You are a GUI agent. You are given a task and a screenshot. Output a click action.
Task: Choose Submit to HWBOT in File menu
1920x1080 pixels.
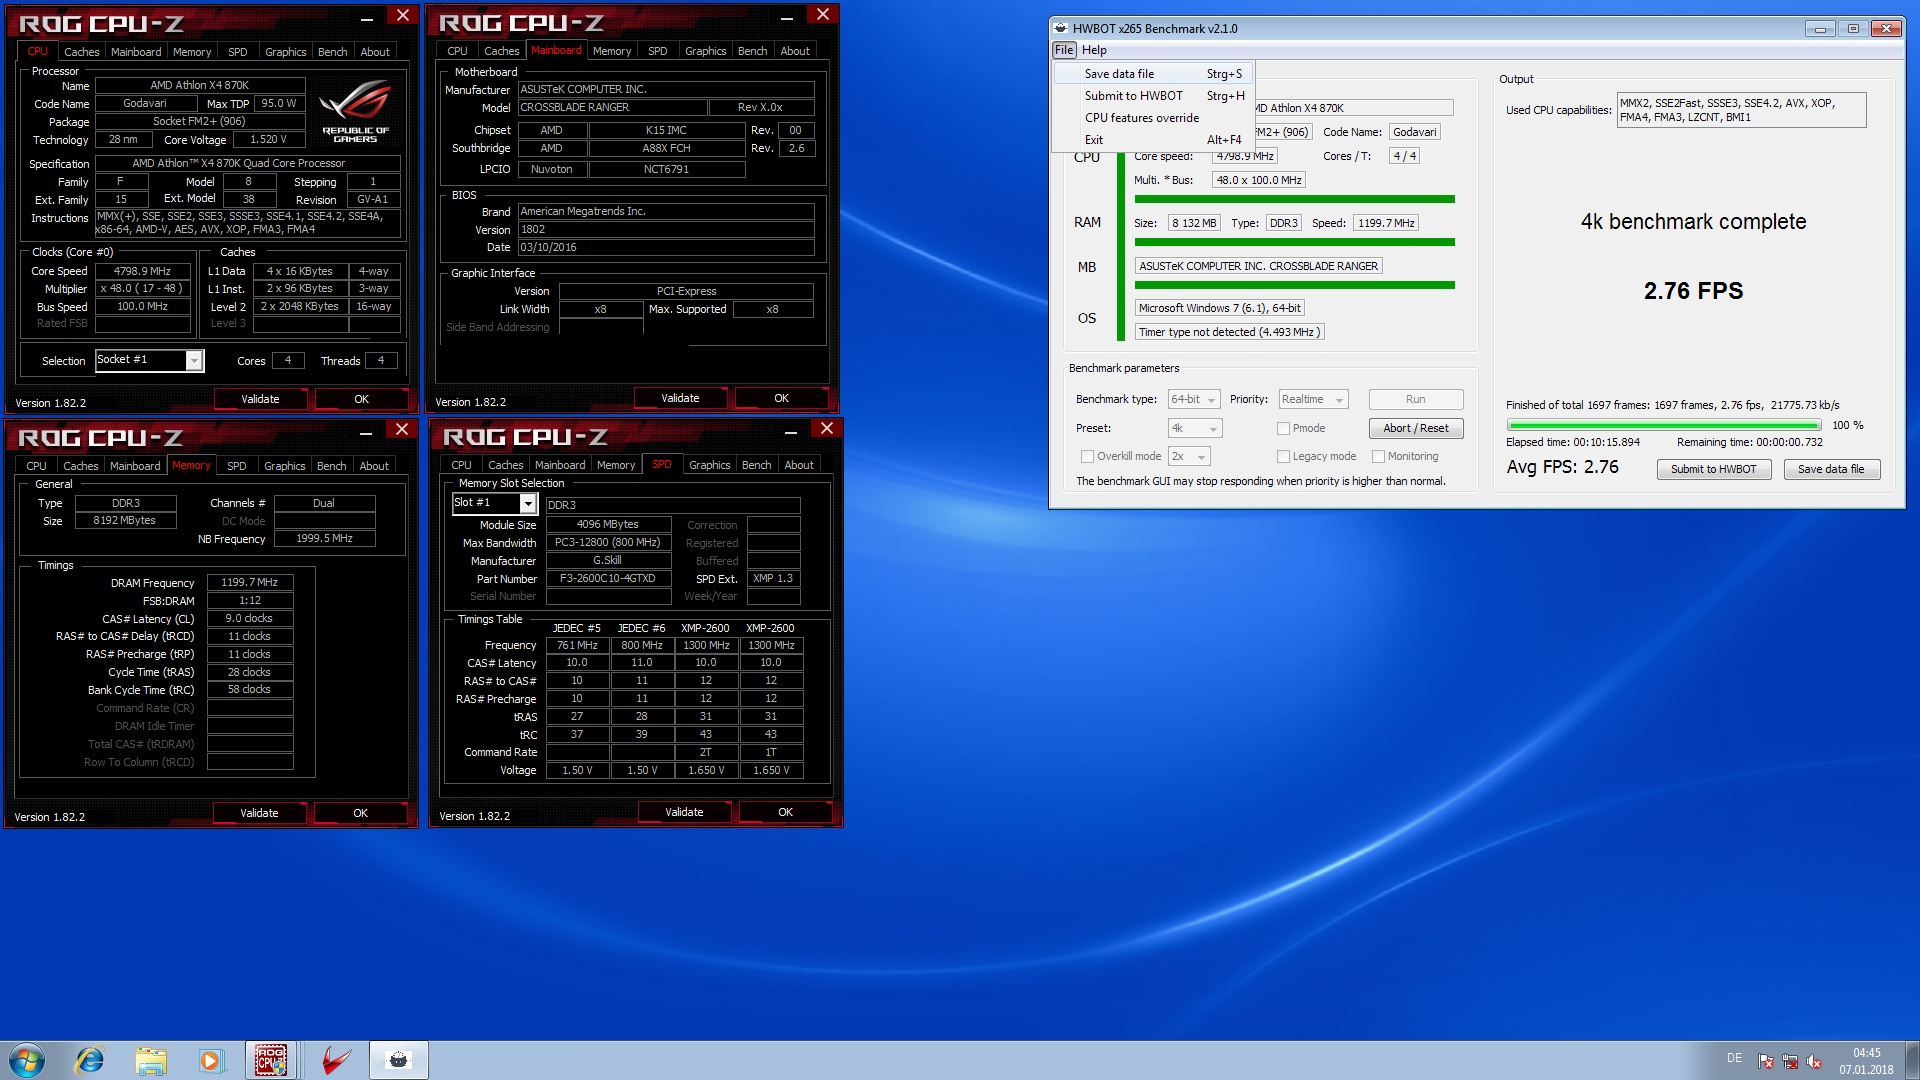coord(1154,96)
